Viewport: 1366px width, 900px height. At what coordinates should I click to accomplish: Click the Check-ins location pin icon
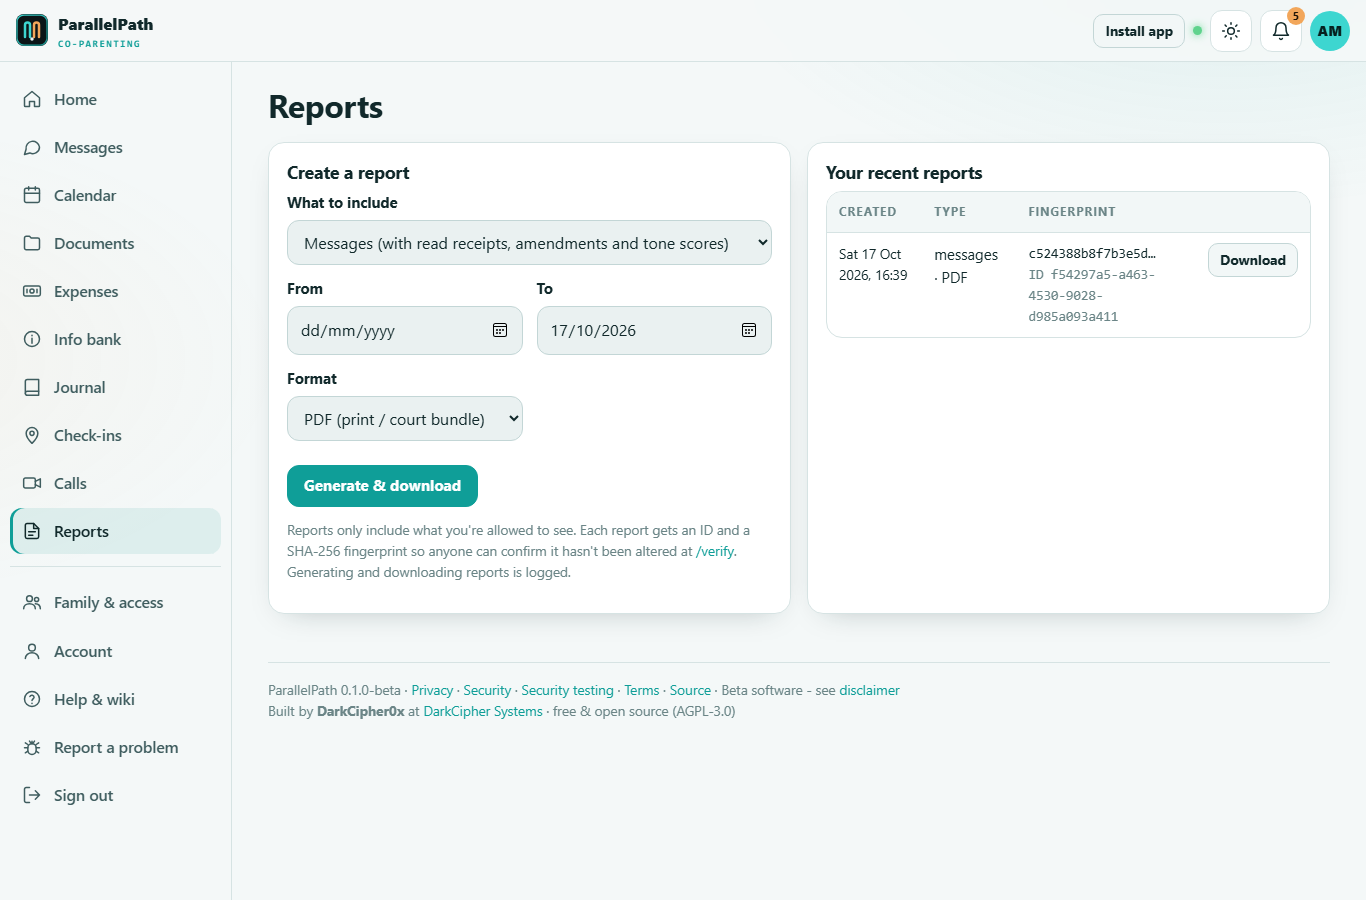pos(32,435)
